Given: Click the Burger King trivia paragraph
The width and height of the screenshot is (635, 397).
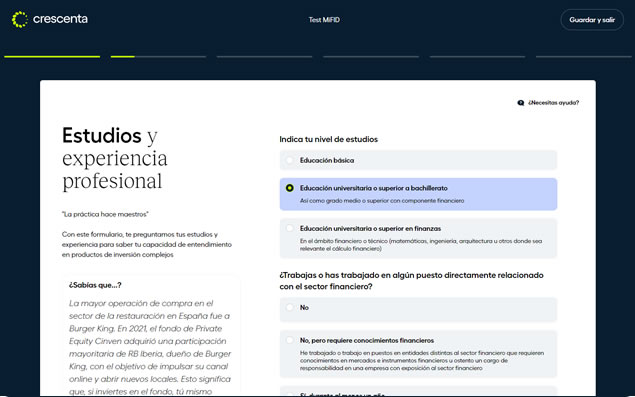Looking at the screenshot, I should pos(150,348).
